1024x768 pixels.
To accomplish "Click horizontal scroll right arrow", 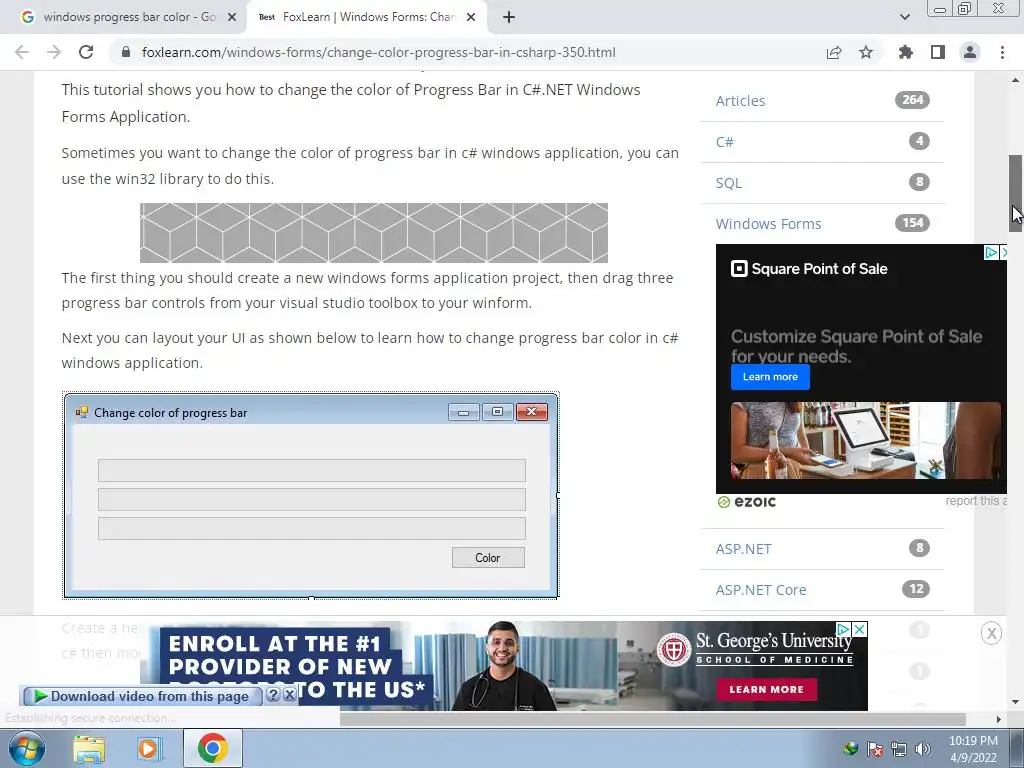I will click(x=998, y=719).
